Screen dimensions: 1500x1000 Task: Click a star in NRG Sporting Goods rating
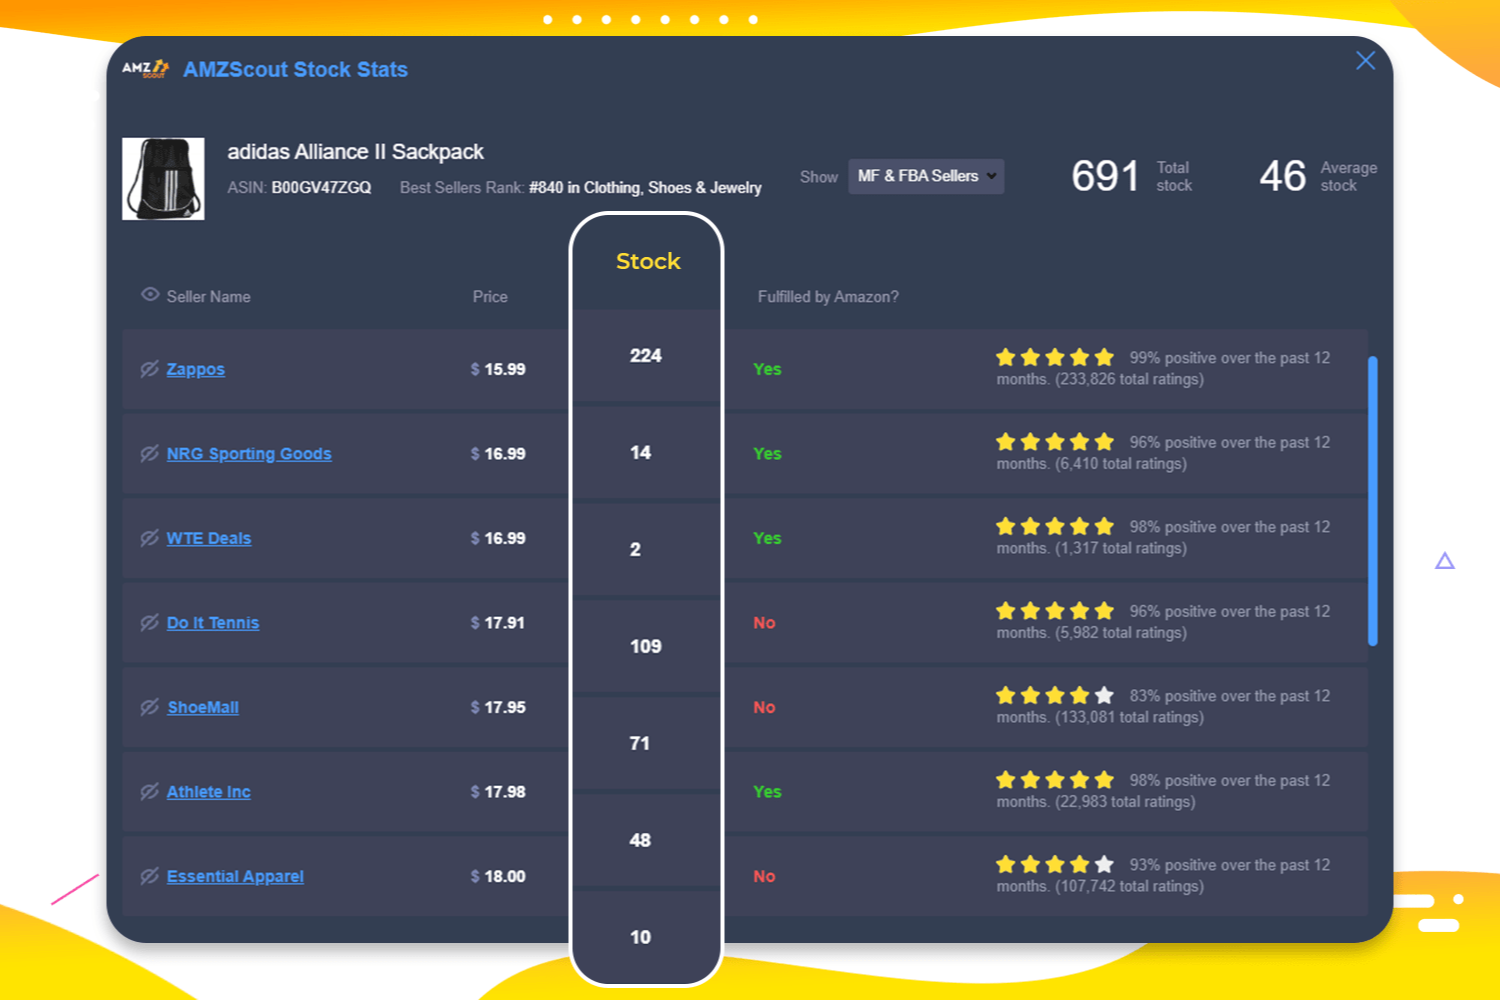pos(1054,440)
